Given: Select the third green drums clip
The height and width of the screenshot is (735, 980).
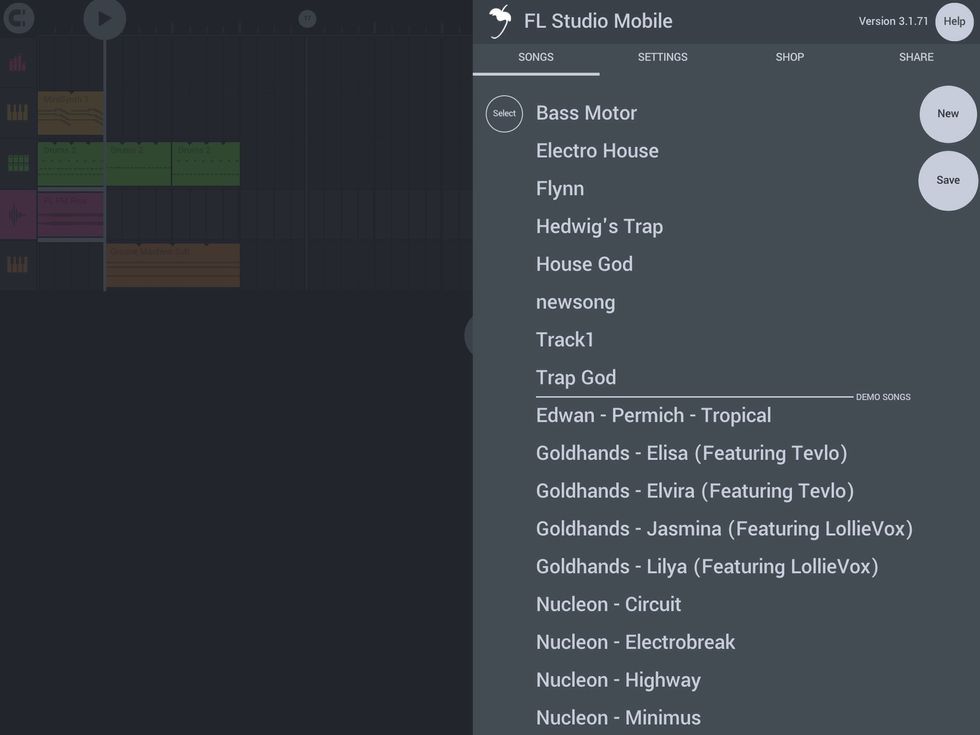Looking at the screenshot, I should [x=206, y=164].
